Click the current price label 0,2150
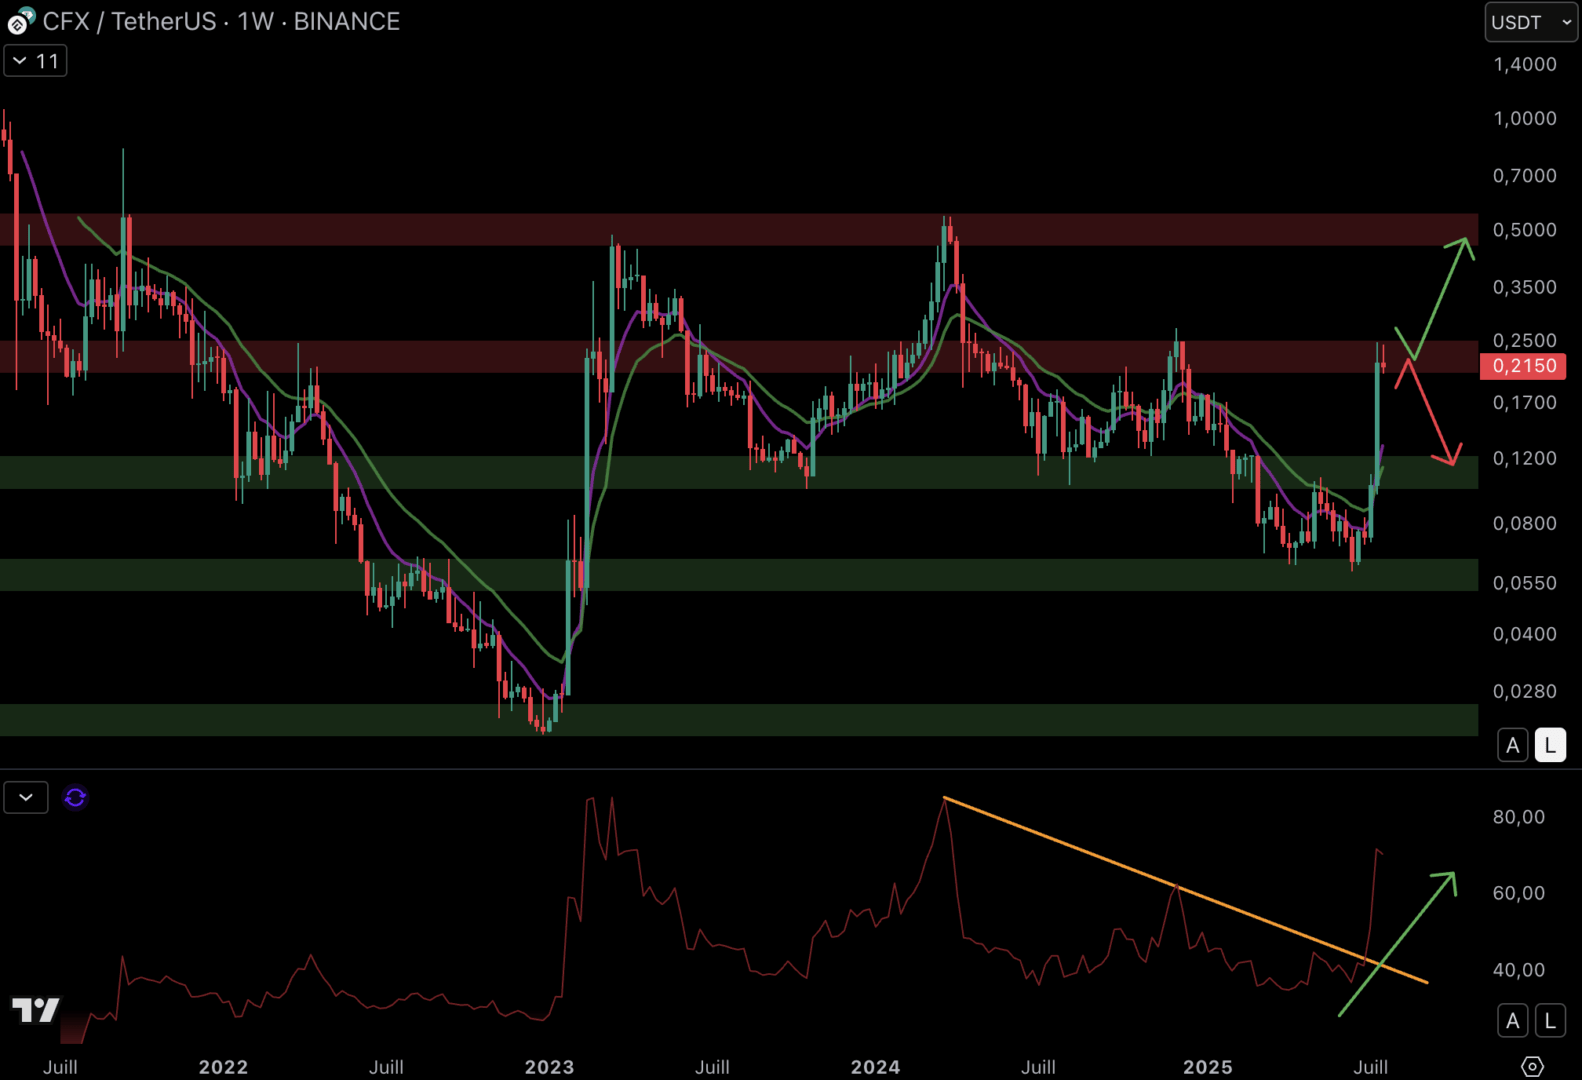 click(1524, 366)
